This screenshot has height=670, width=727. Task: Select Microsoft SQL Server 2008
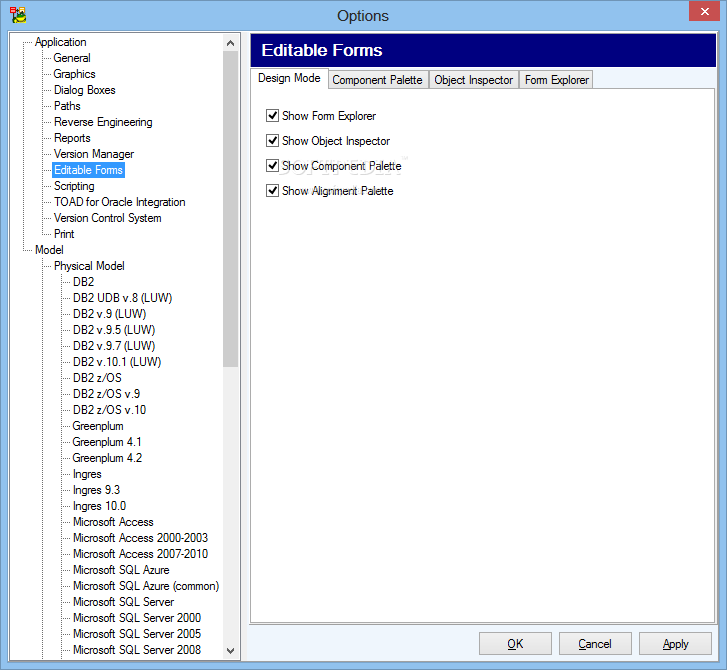click(x=137, y=650)
